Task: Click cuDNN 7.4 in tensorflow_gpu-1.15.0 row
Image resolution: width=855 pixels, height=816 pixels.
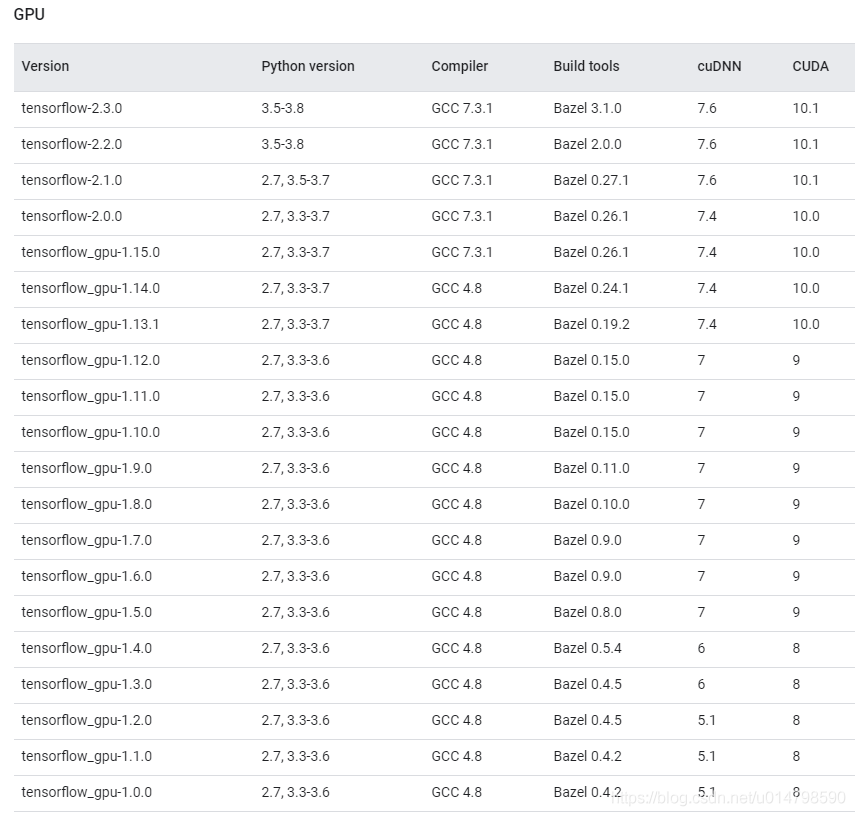Action: tap(707, 252)
